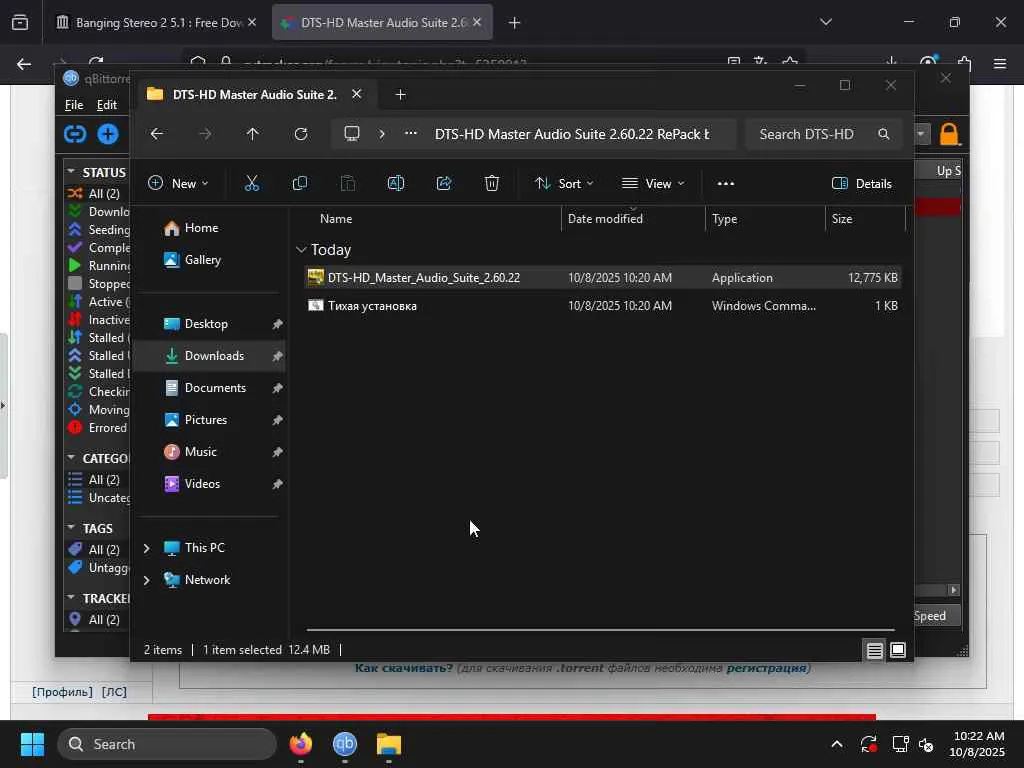
Task: Click the Cut scissors icon in Explorer toolbar
Action: (x=251, y=184)
